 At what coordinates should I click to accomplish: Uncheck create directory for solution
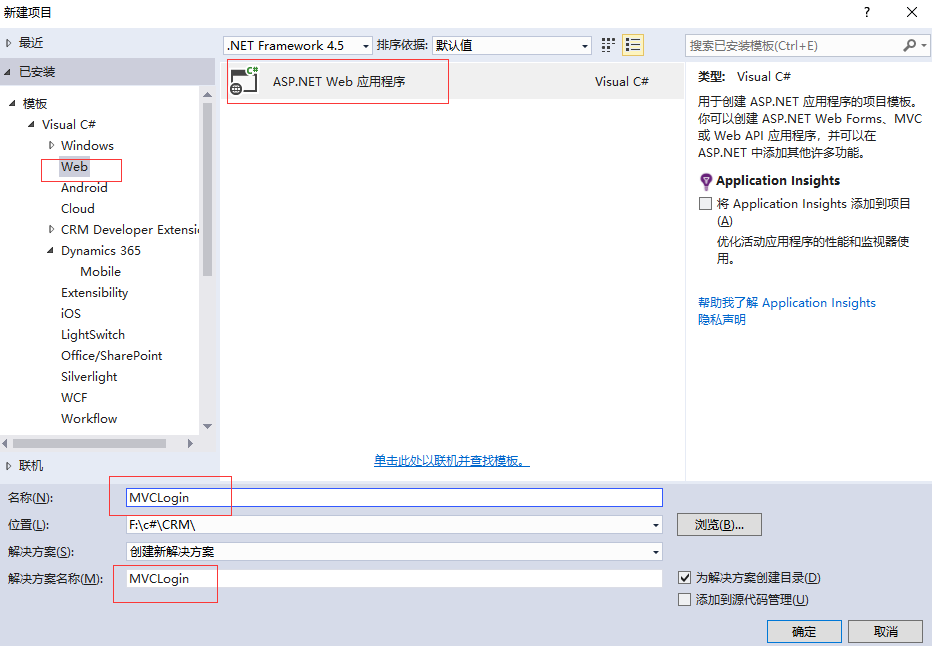684,578
